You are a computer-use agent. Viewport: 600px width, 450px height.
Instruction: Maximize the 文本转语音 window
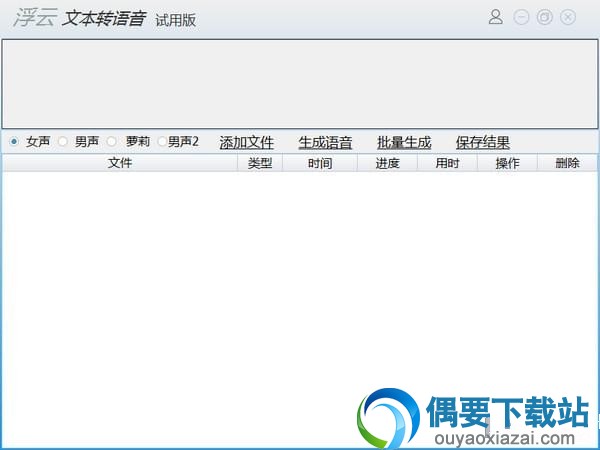point(545,17)
